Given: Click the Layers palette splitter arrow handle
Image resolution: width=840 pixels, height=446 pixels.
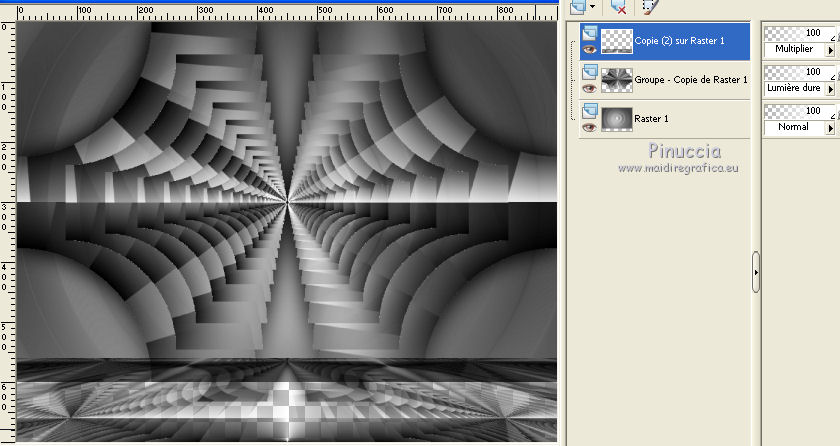Looking at the screenshot, I should (756, 272).
